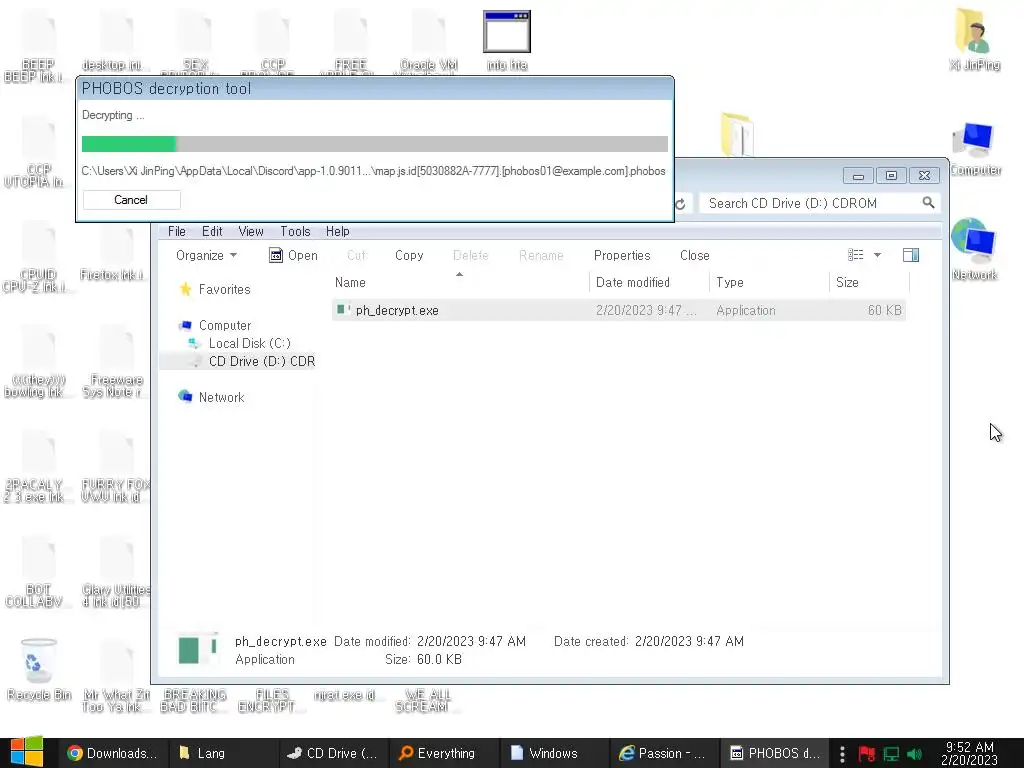Image resolution: width=1024 pixels, height=768 pixels.
Task: Click the Open toolbar button
Action: click(x=293, y=255)
